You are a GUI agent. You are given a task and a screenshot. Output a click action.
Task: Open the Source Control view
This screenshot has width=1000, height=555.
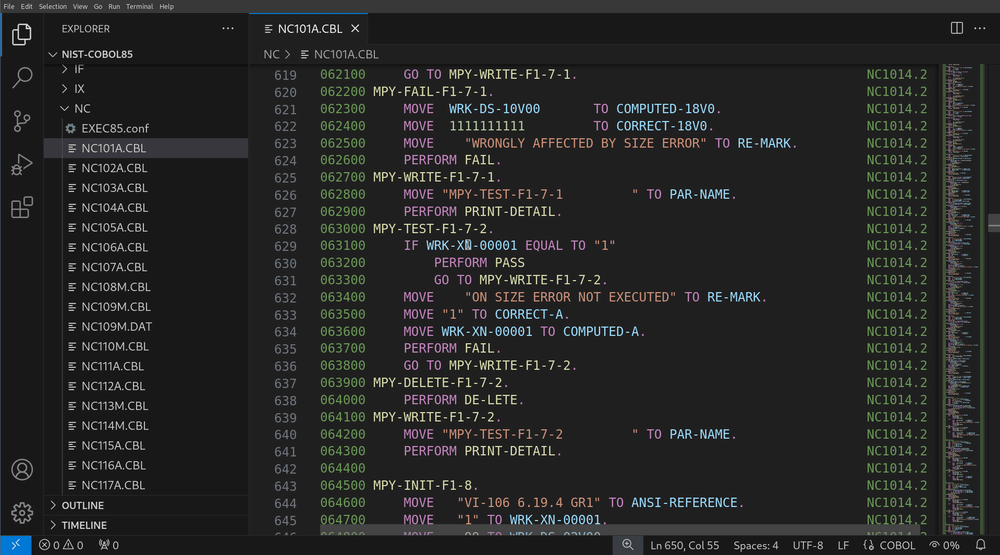[x=22, y=121]
